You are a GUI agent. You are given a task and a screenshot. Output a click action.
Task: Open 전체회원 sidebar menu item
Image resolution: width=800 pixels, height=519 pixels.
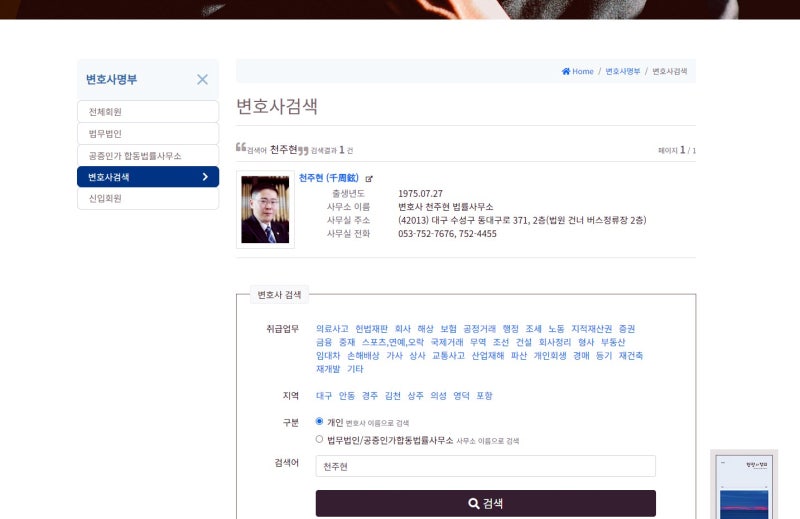[x=148, y=111]
